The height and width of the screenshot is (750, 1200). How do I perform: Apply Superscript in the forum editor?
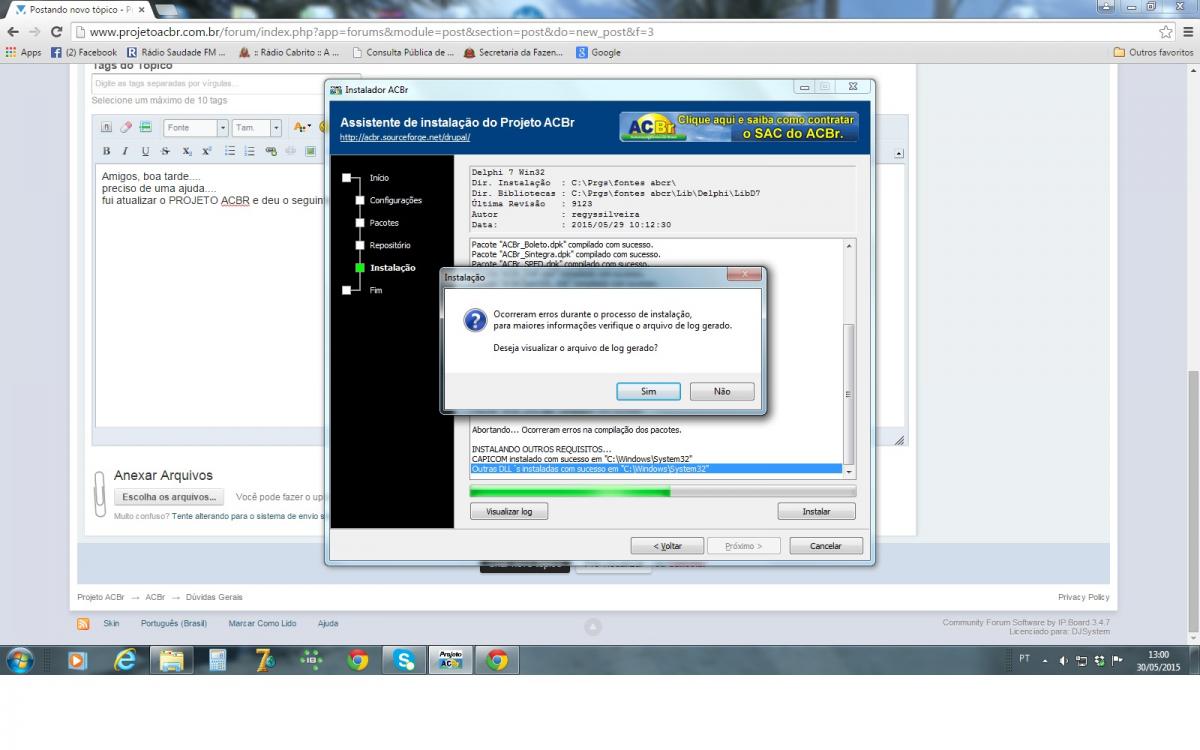[207, 151]
